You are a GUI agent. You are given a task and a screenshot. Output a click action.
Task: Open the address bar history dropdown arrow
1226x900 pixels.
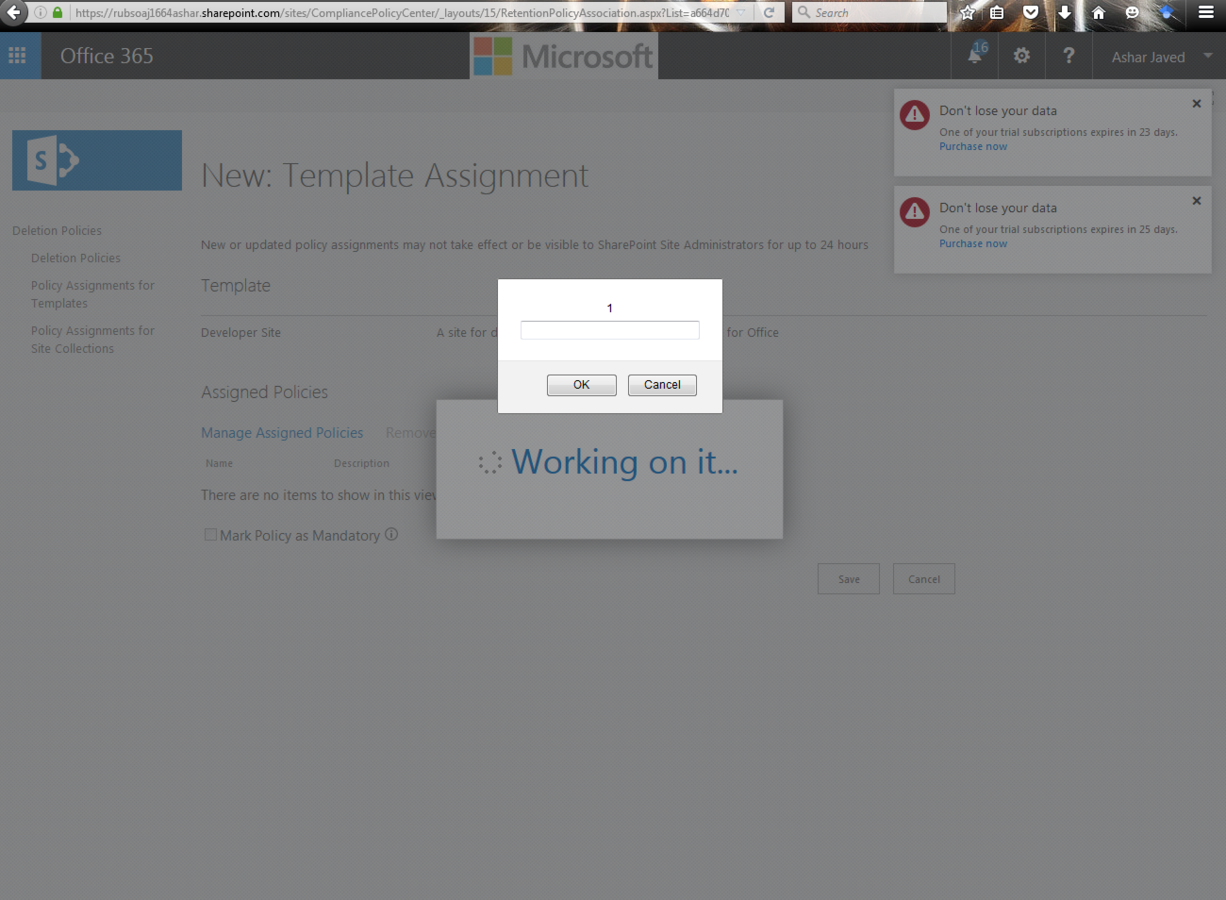click(743, 13)
